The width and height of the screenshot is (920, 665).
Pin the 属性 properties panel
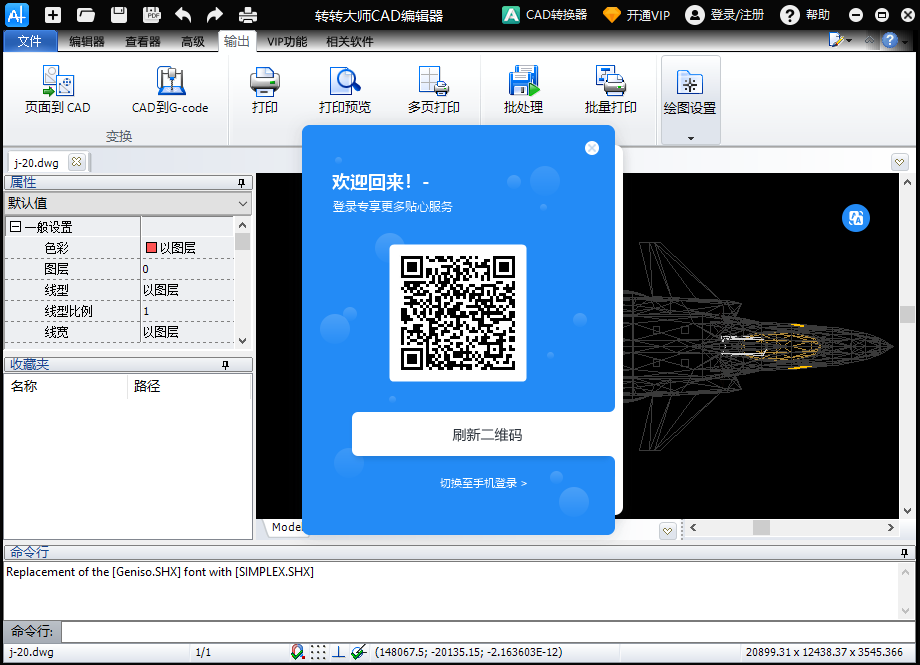[x=241, y=183]
